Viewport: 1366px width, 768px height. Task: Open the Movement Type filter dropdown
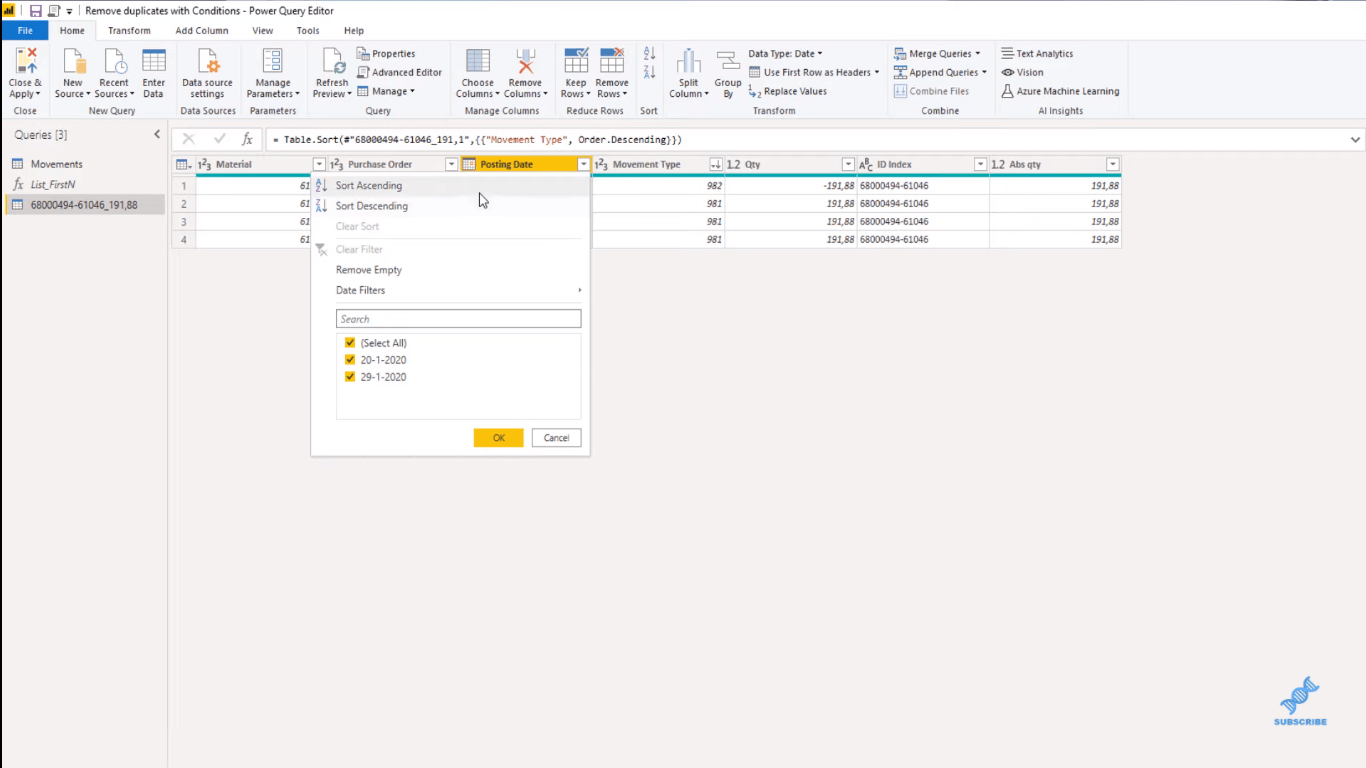716,164
